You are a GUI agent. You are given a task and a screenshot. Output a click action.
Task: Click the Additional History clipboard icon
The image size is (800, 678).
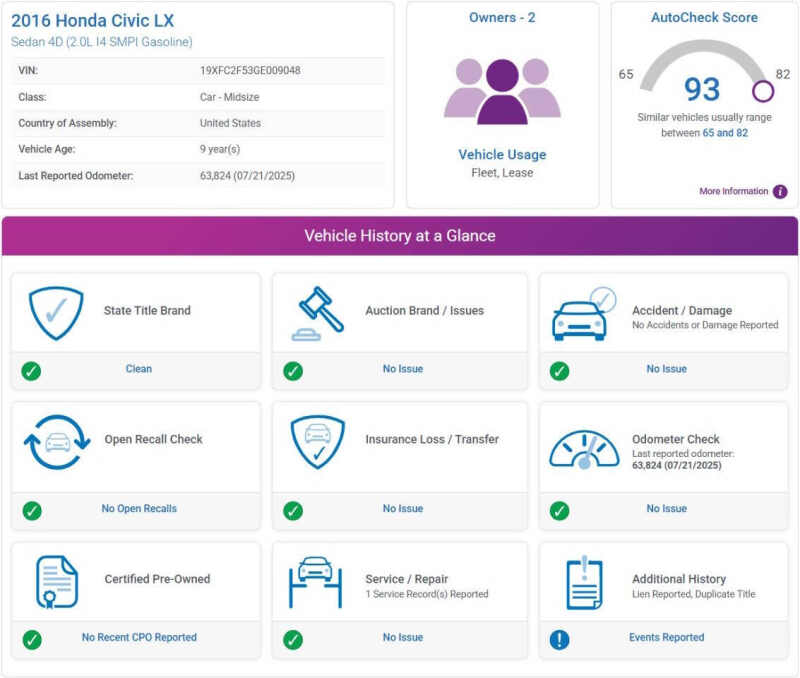pos(584,582)
